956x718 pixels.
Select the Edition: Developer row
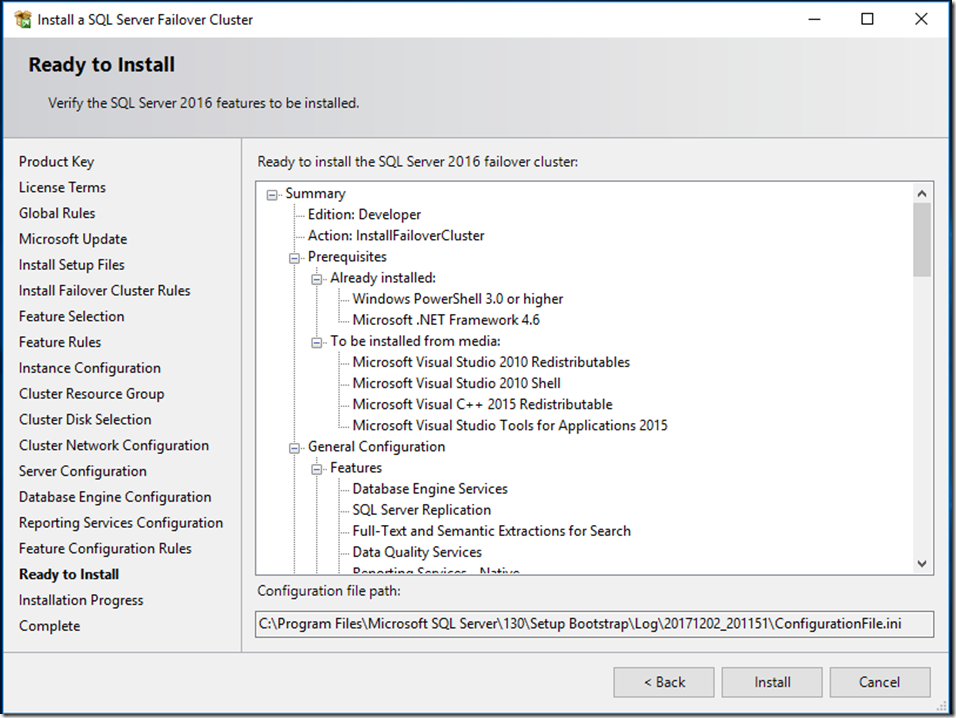[x=364, y=215]
